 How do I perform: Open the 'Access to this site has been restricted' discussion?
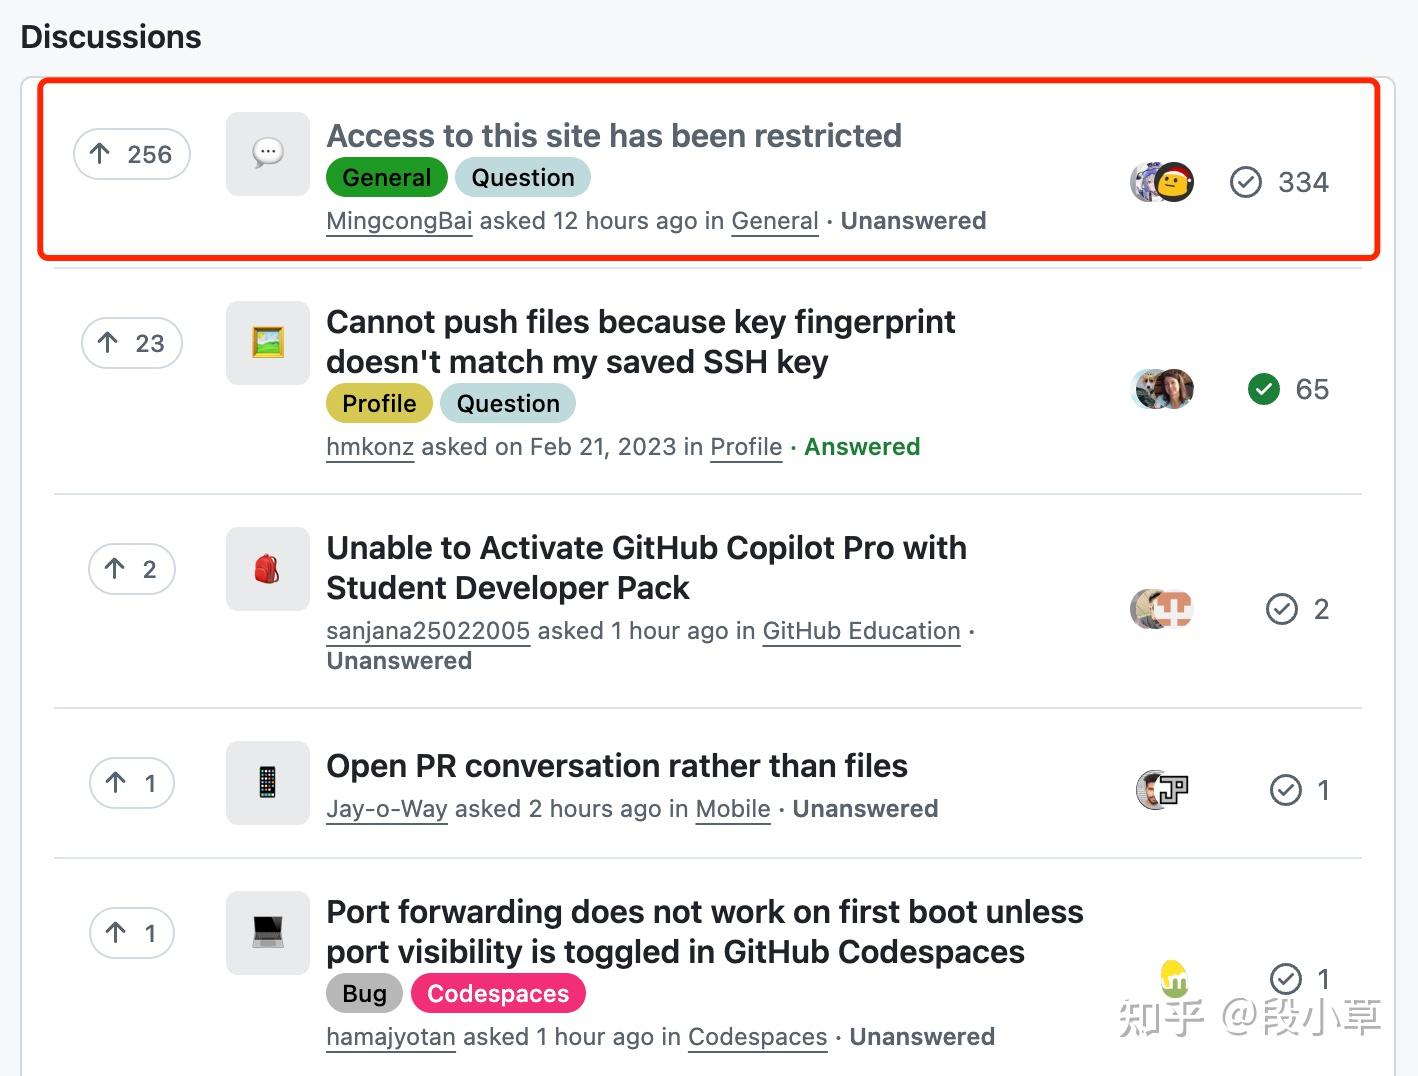(614, 135)
